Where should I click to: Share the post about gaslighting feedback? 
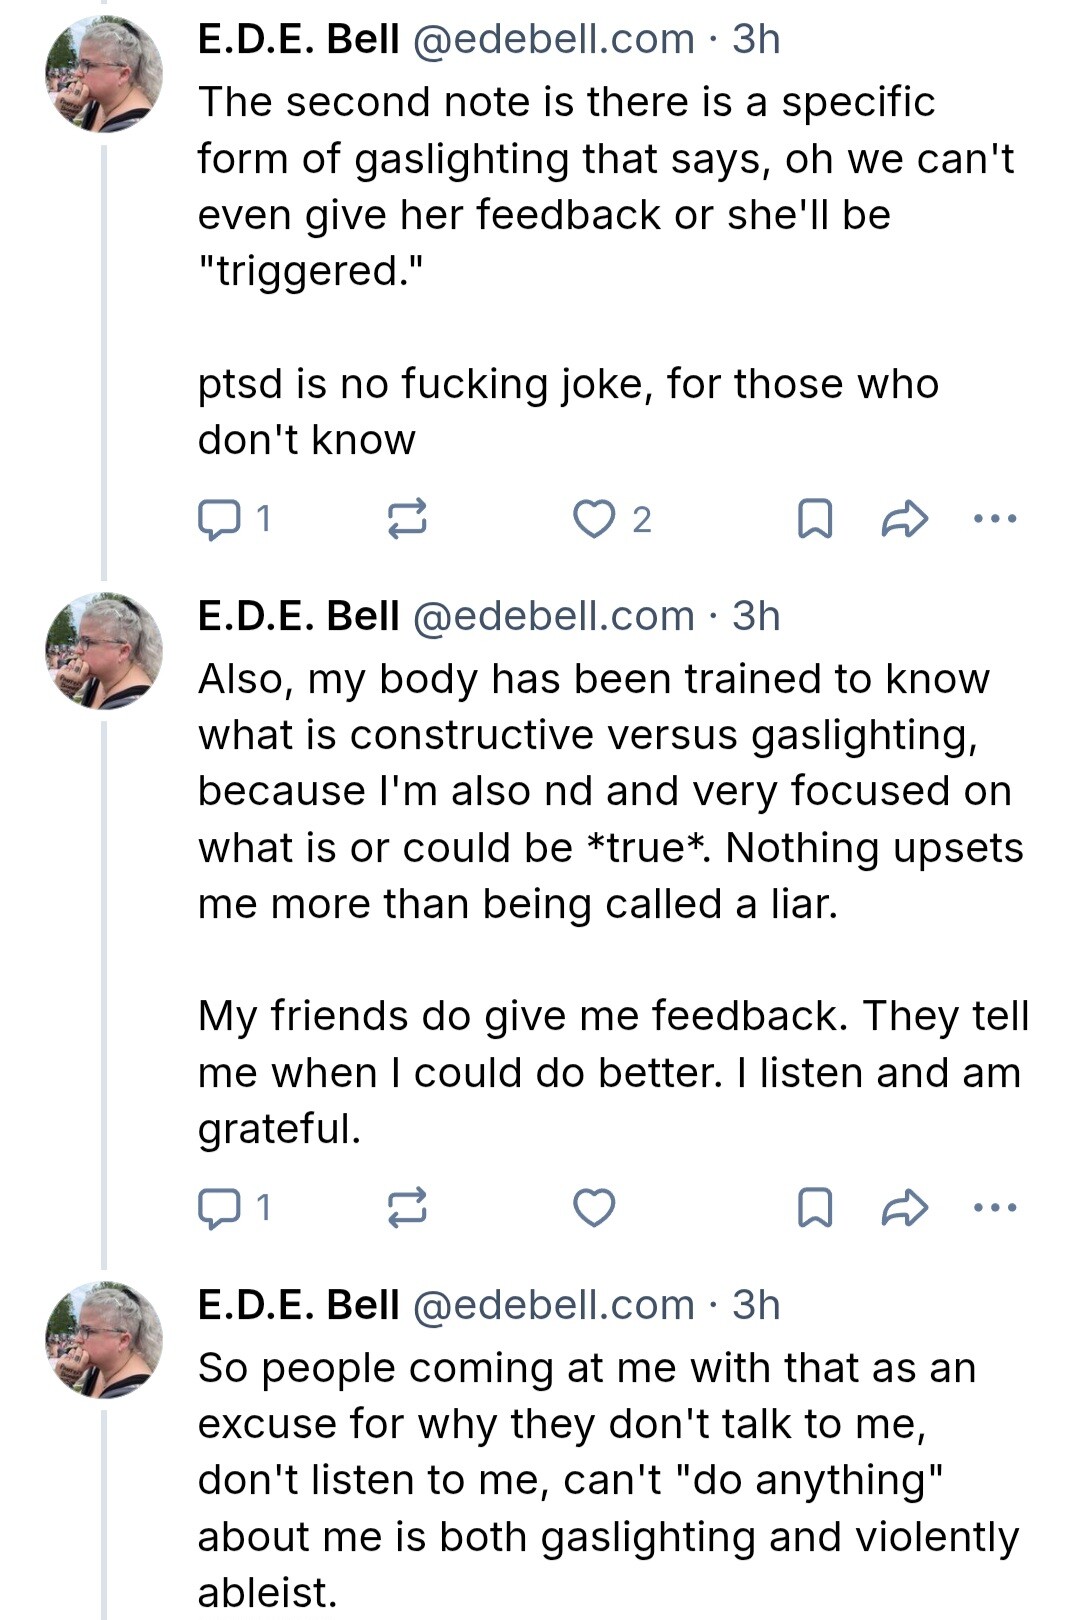pyautogui.click(x=905, y=519)
